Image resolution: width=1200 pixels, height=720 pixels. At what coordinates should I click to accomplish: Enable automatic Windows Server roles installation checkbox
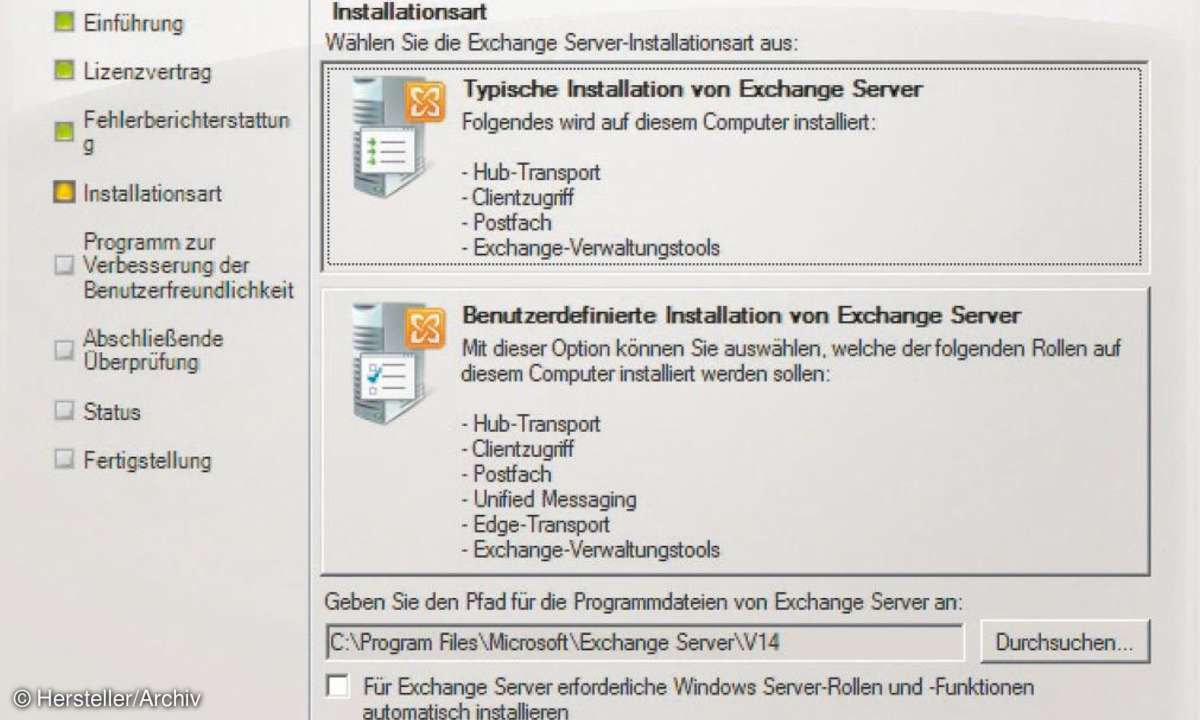[x=339, y=687]
